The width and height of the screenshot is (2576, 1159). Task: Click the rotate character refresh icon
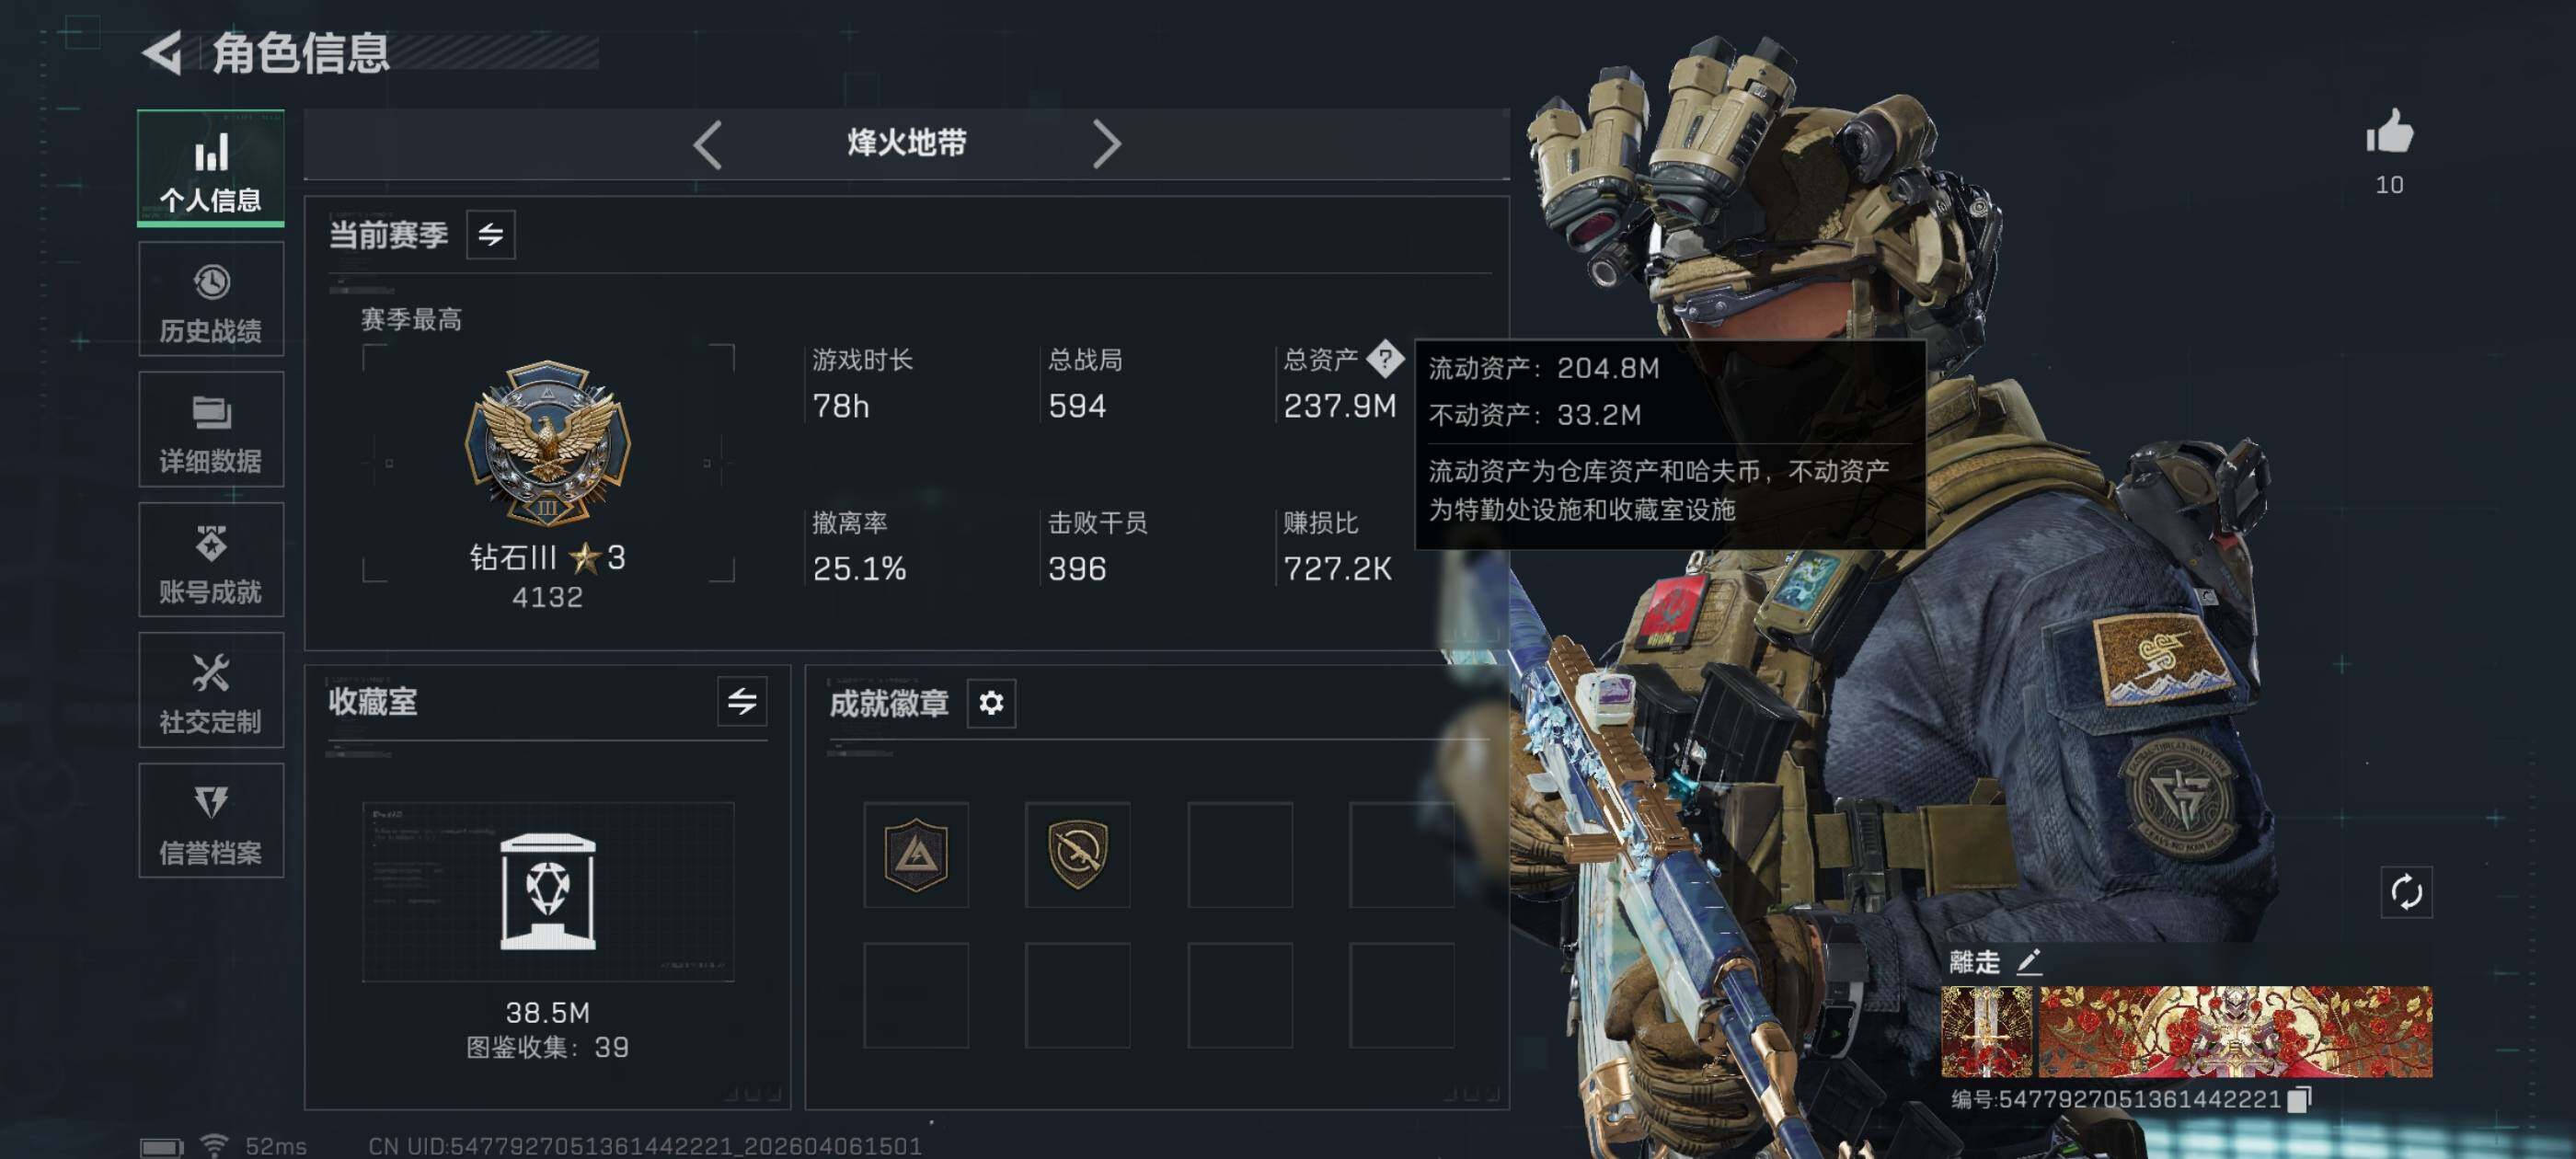click(x=2406, y=891)
